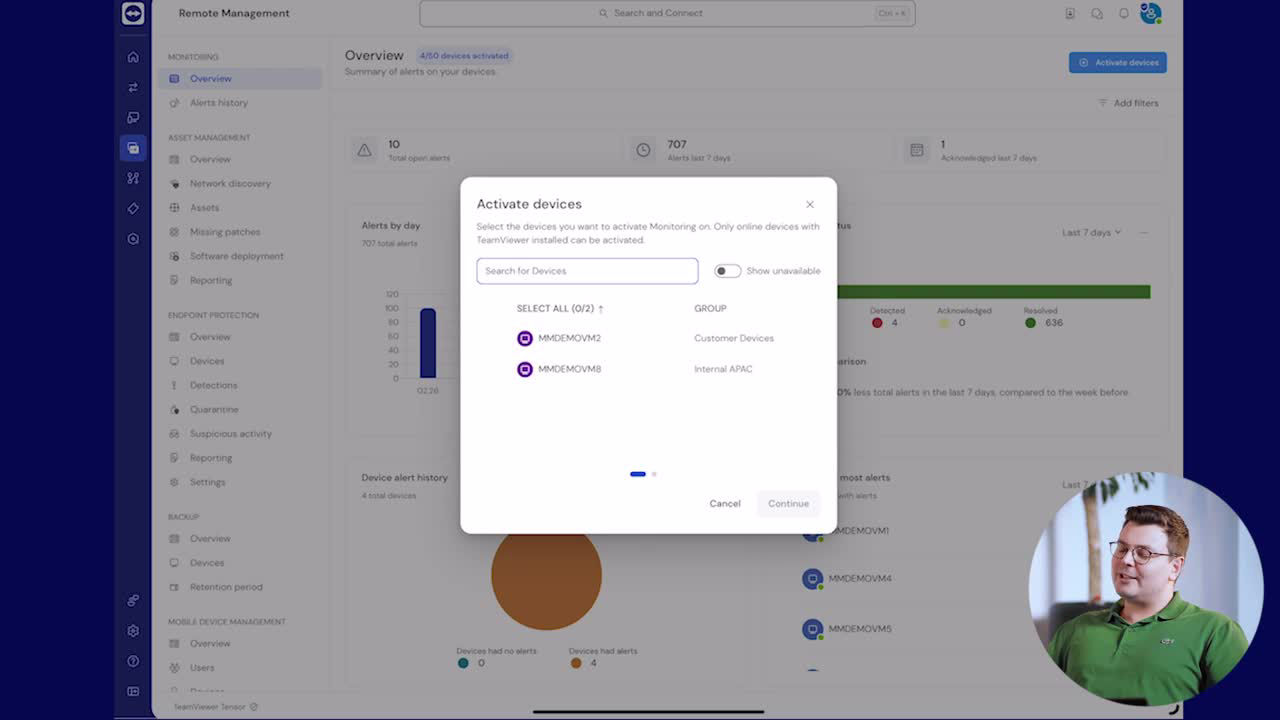The width and height of the screenshot is (1280, 720).
Task: Click the Search for Devices field
Action: (587, 271)
